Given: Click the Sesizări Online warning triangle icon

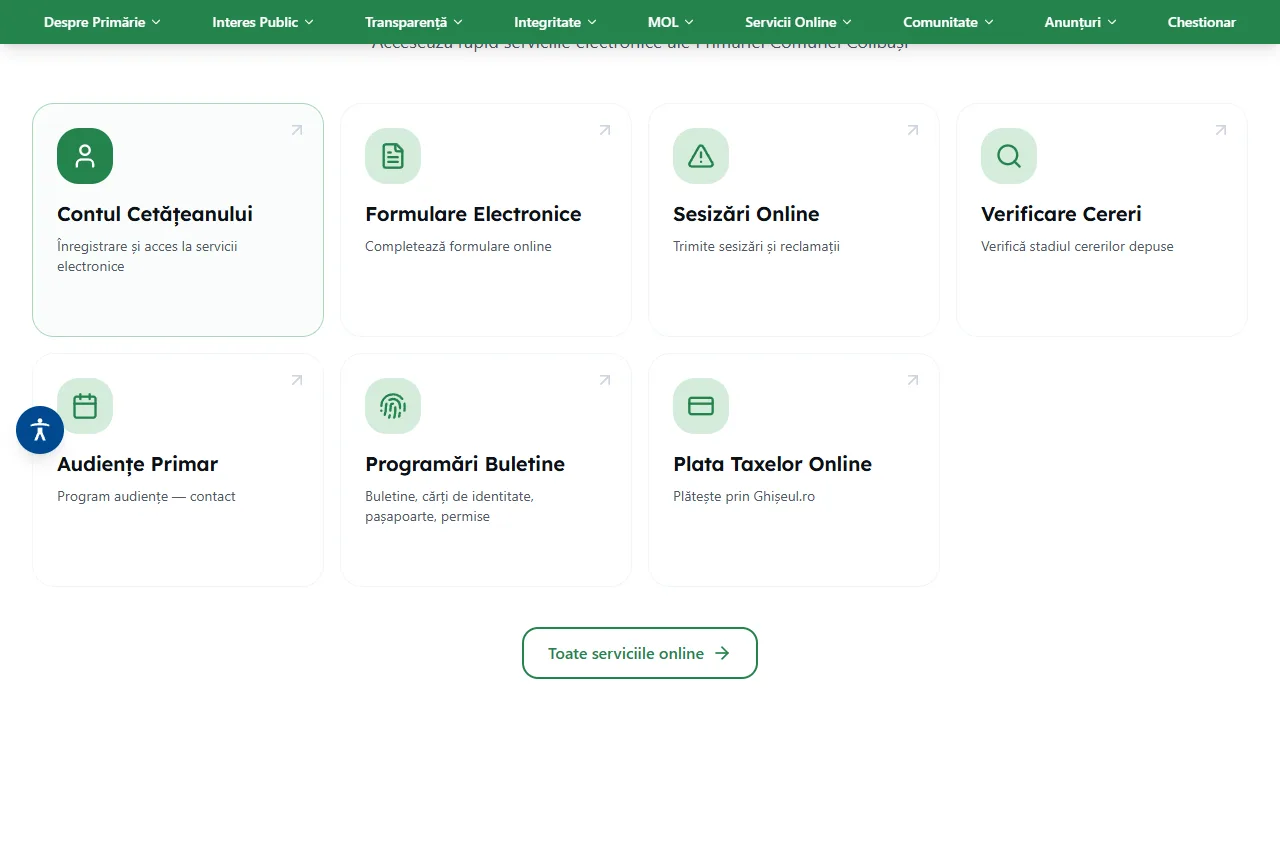Looking at the screenshot, I should [x=701, y=156].
